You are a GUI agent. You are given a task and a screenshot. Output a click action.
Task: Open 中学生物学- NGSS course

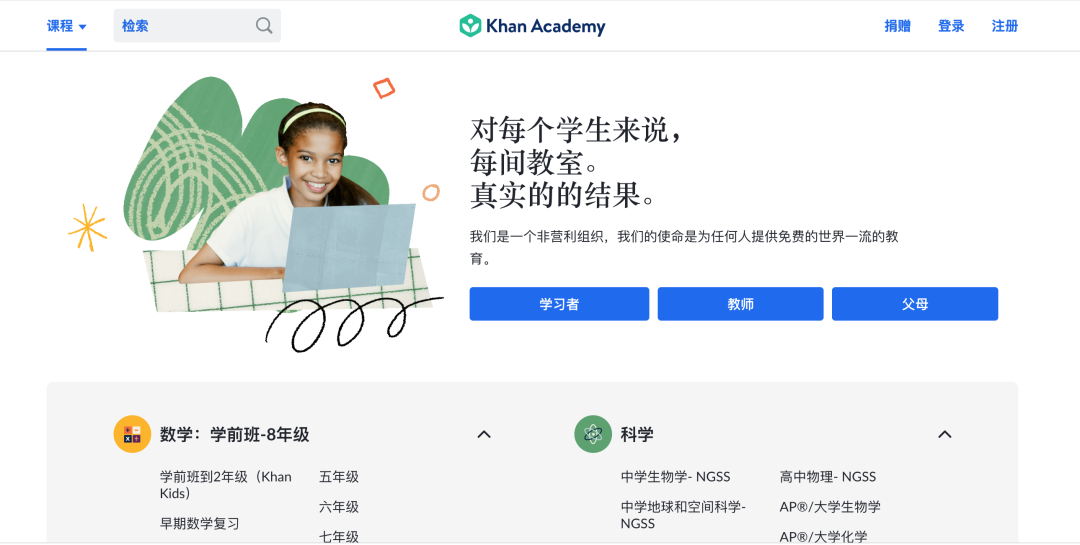(x=675, y=477)
